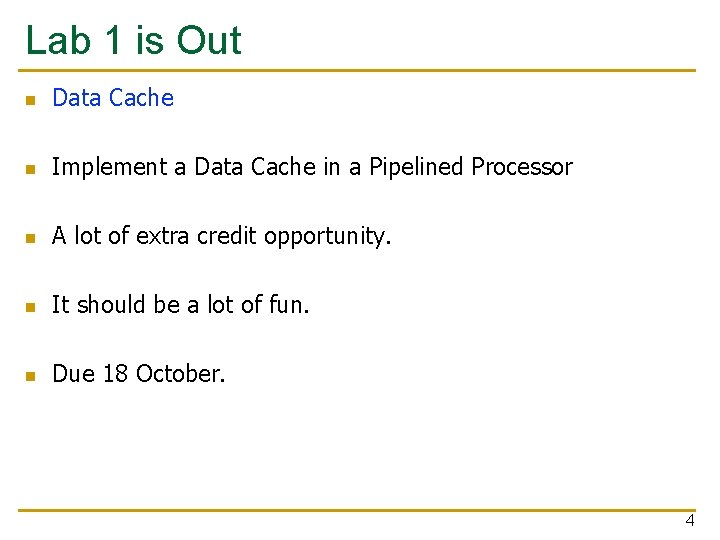Select the "Due 18 October." text line
Viewport: 720px width, 540px height.
click(x=139, y=374)
